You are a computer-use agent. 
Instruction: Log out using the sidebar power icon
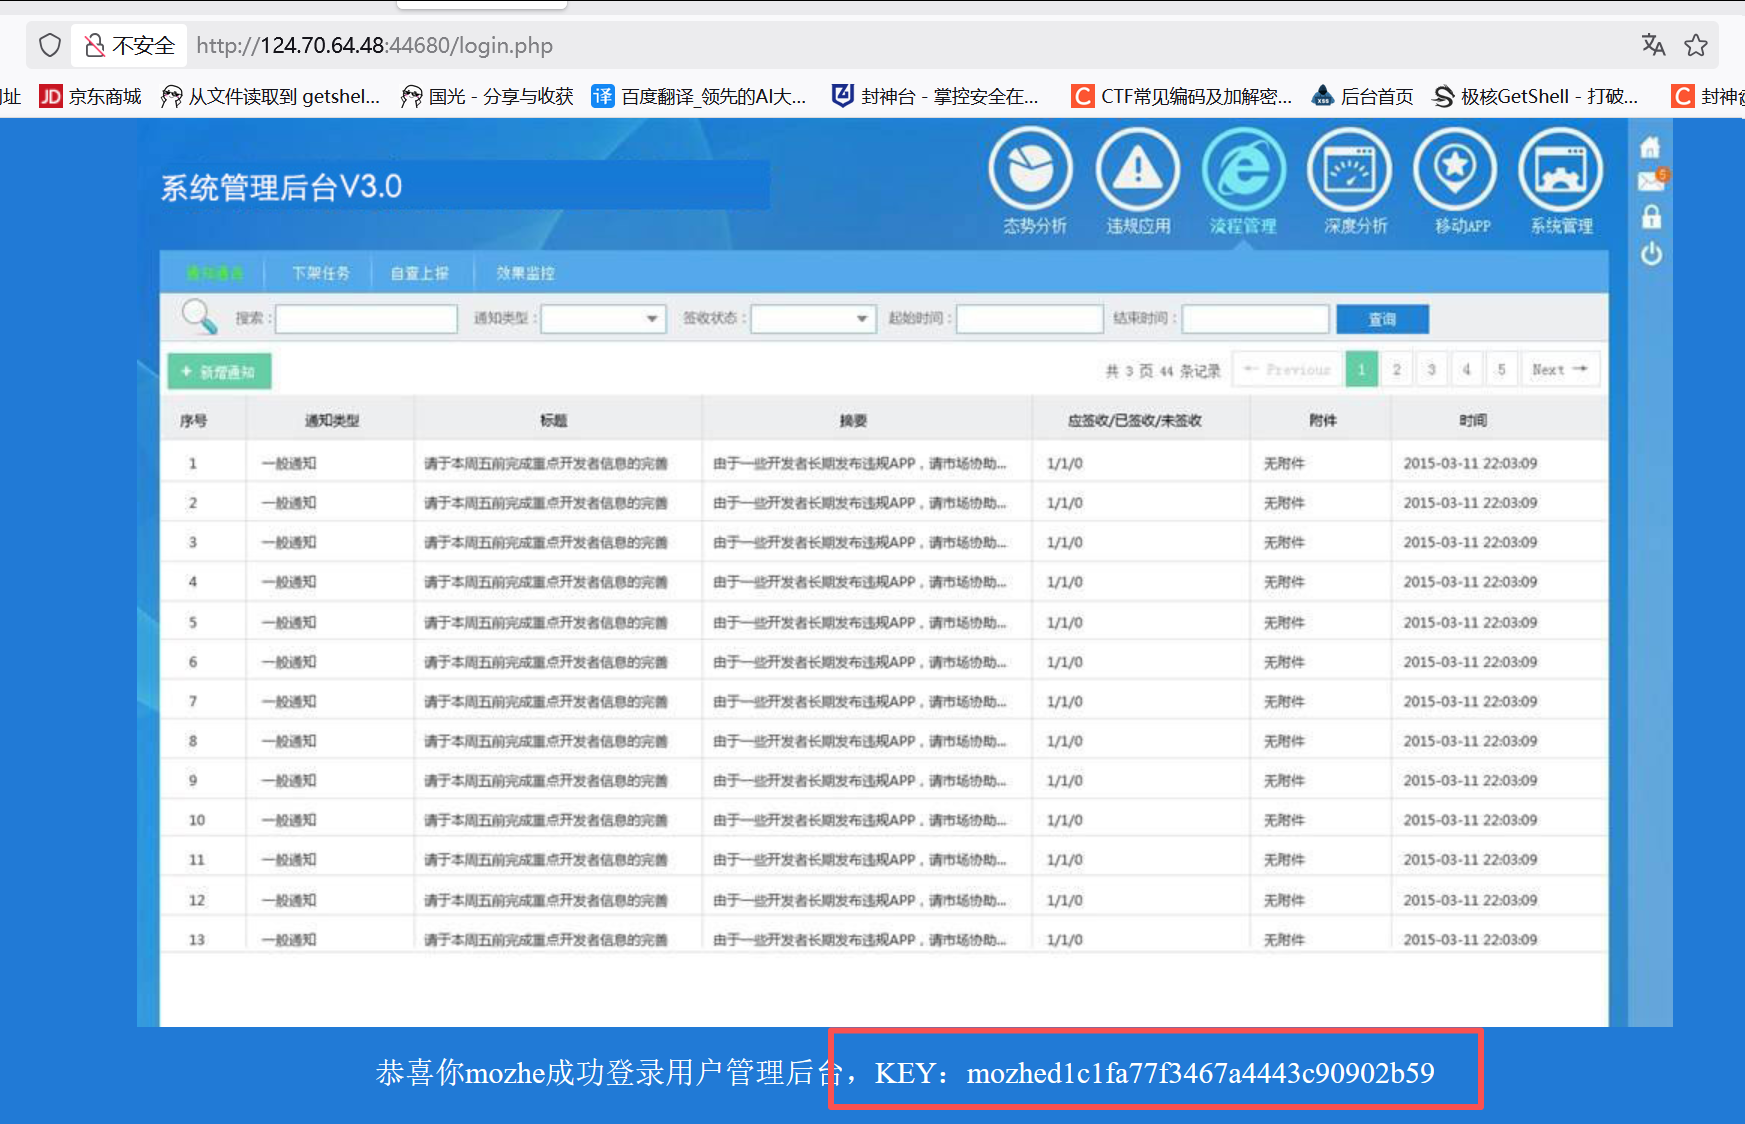(1651, 254)
